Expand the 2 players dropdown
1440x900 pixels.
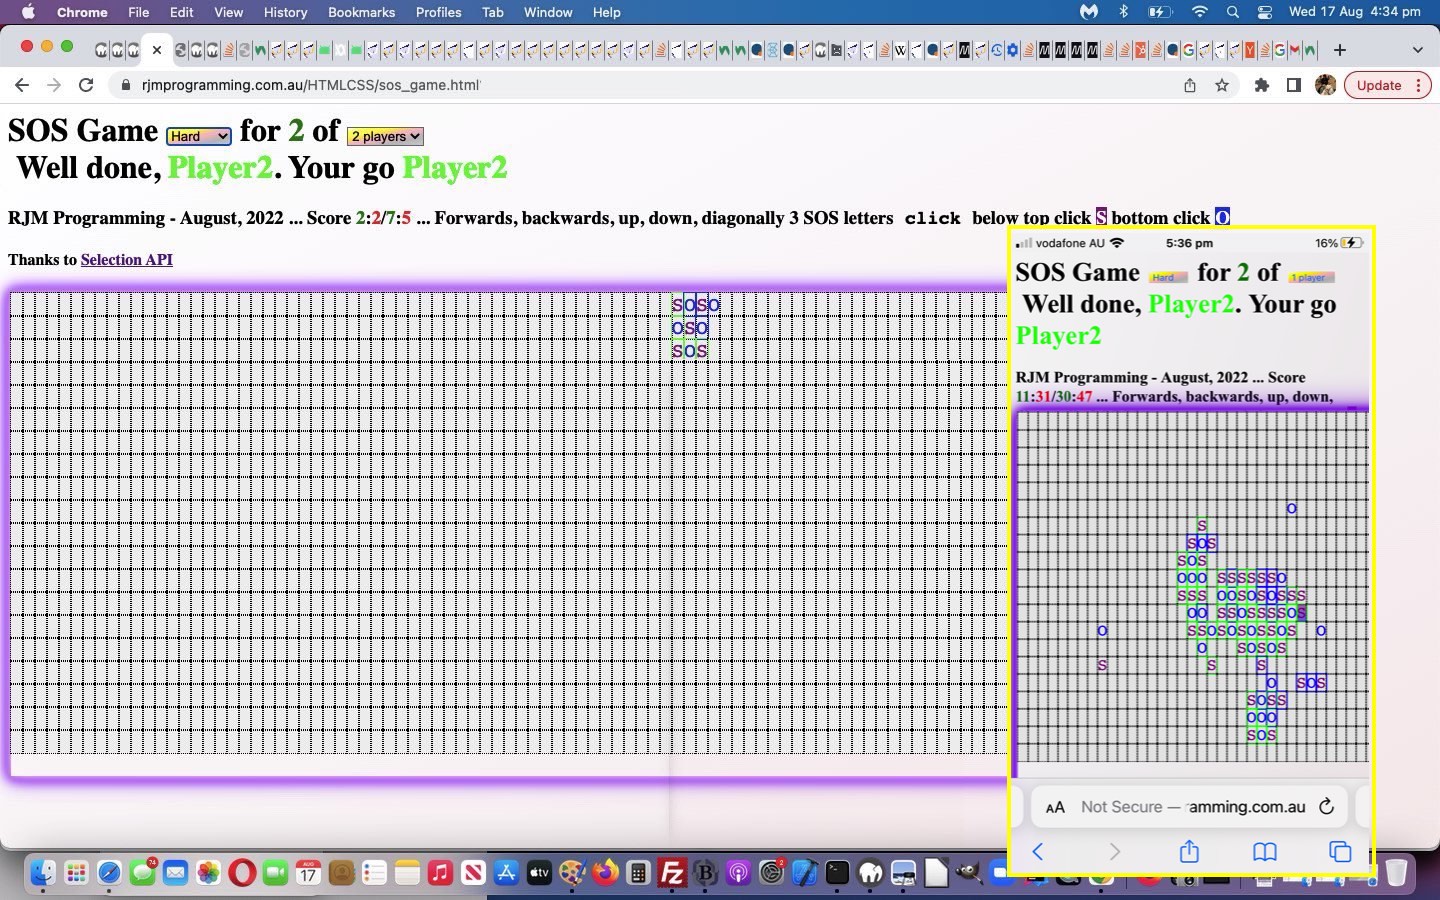pos(385,136)
